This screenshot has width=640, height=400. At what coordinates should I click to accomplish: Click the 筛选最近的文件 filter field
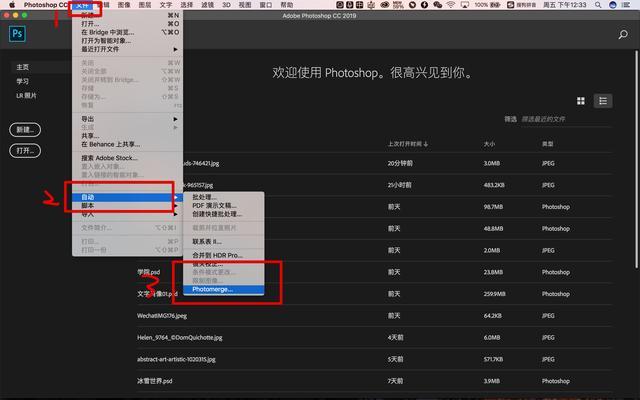point(567,119)
